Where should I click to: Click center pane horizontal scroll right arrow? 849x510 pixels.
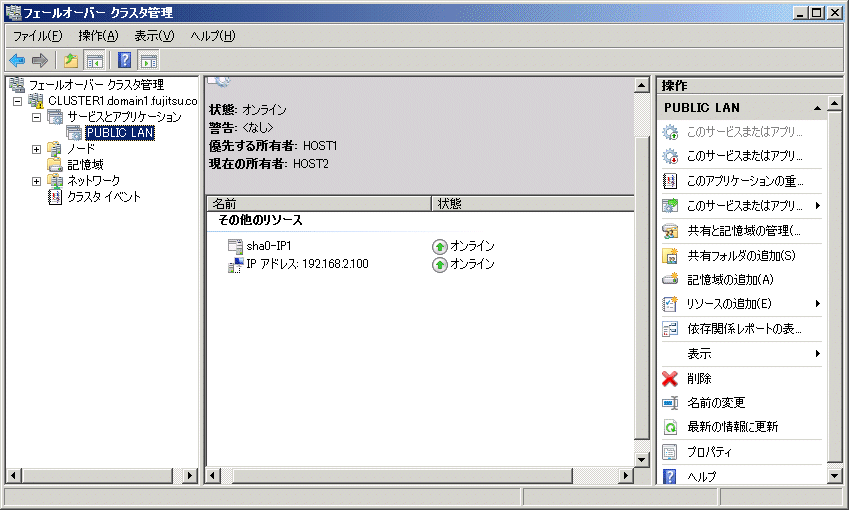626,476
